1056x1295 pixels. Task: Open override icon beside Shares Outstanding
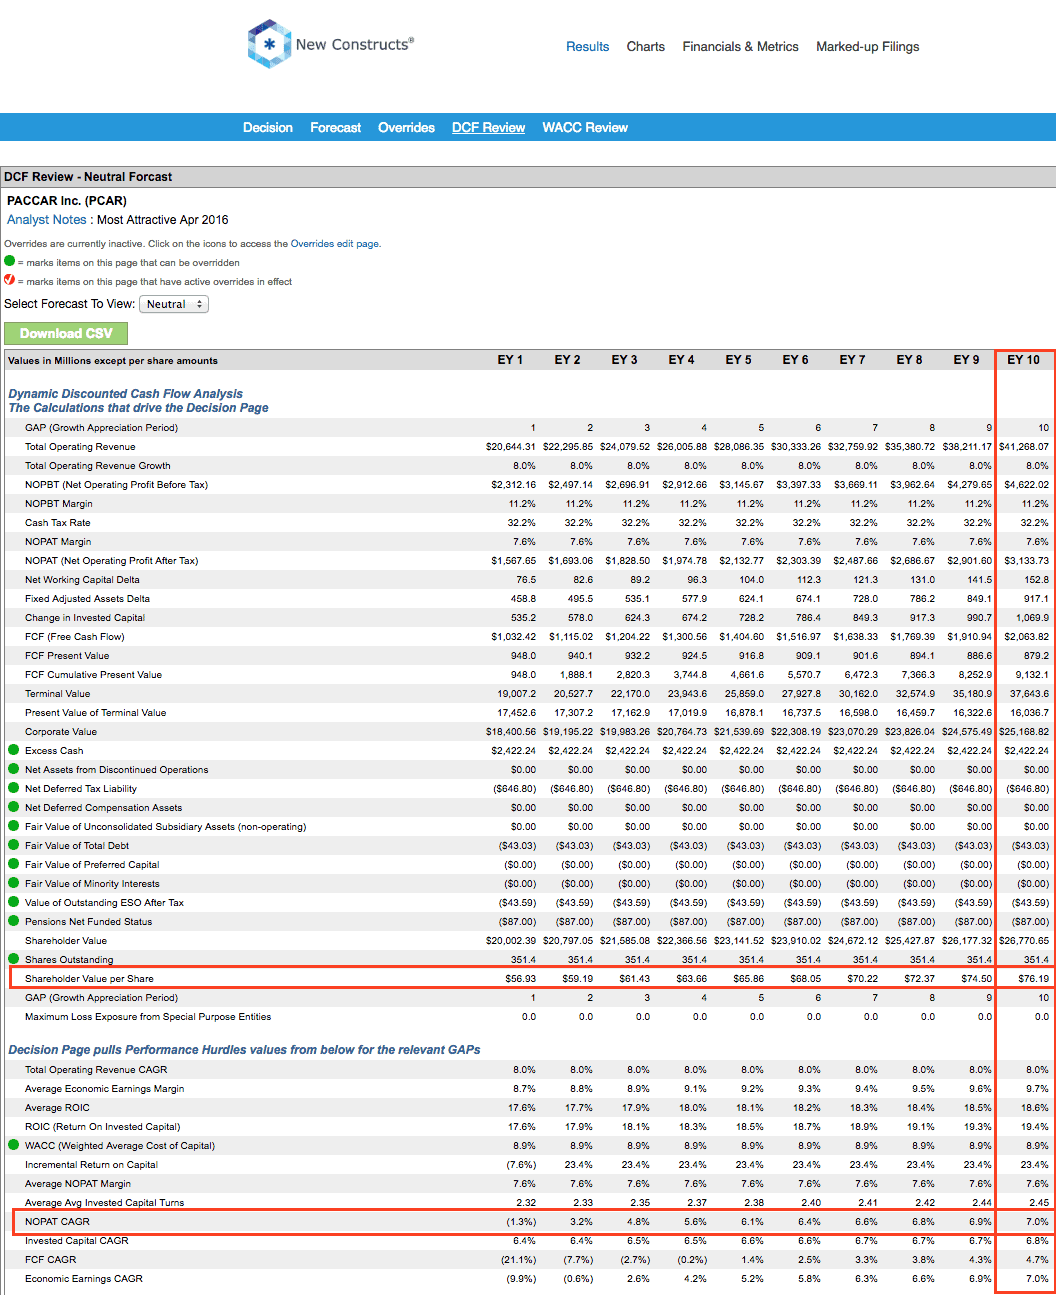click(x=14, y=959)
